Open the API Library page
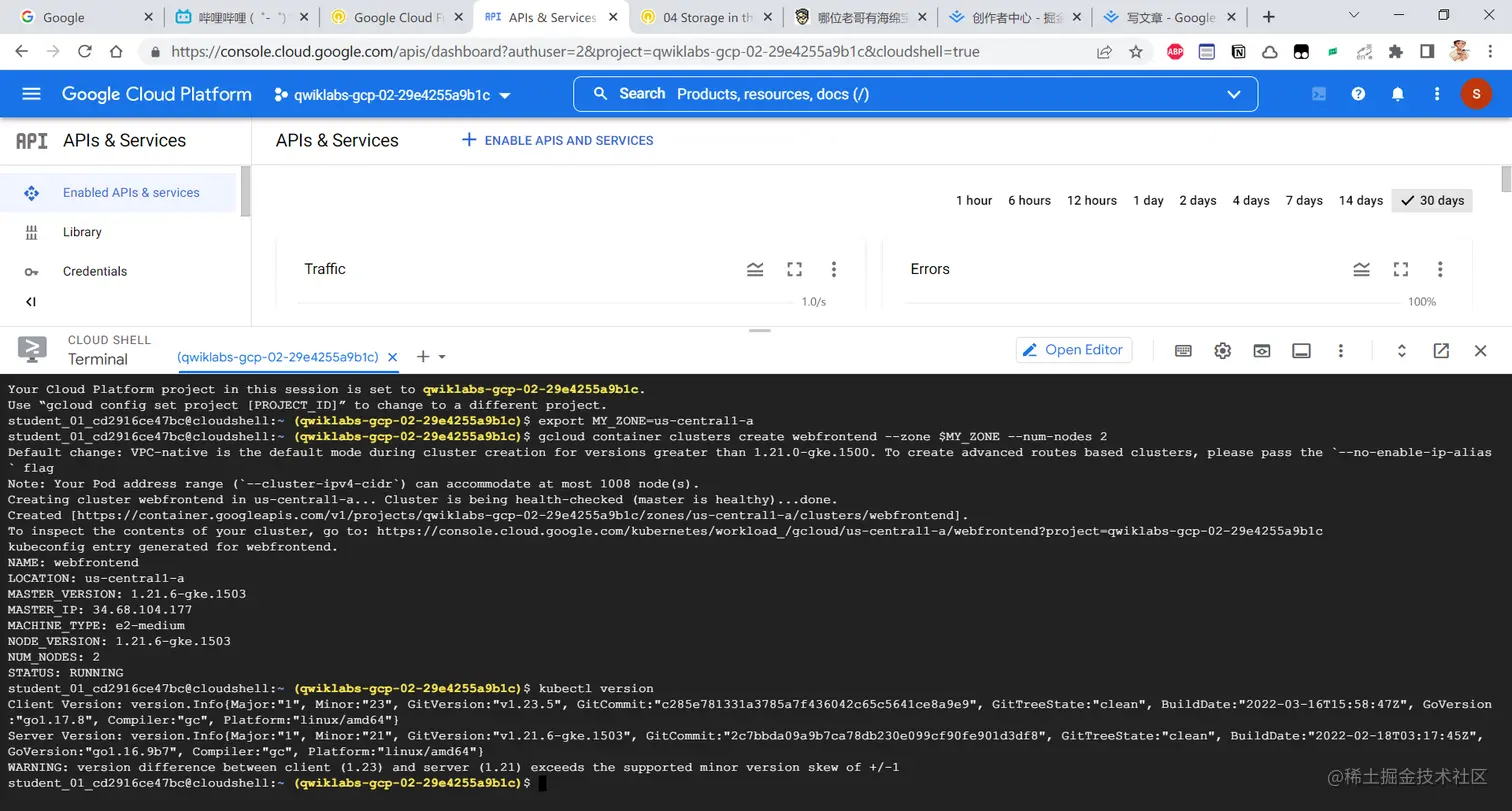The width and height of the screenshot is (1512, 811). pyautogui.click(x=119, y=232)
